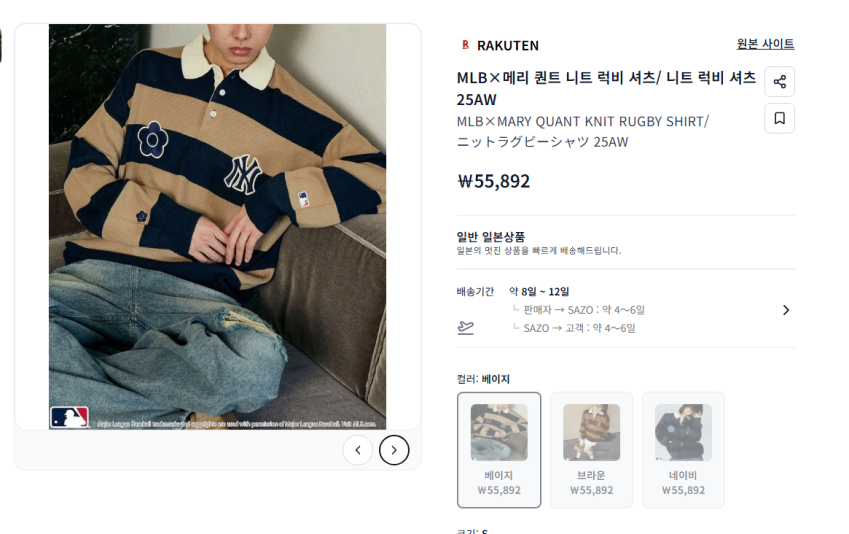
Task: Click the Korean product title text
Action: (606, 88)
